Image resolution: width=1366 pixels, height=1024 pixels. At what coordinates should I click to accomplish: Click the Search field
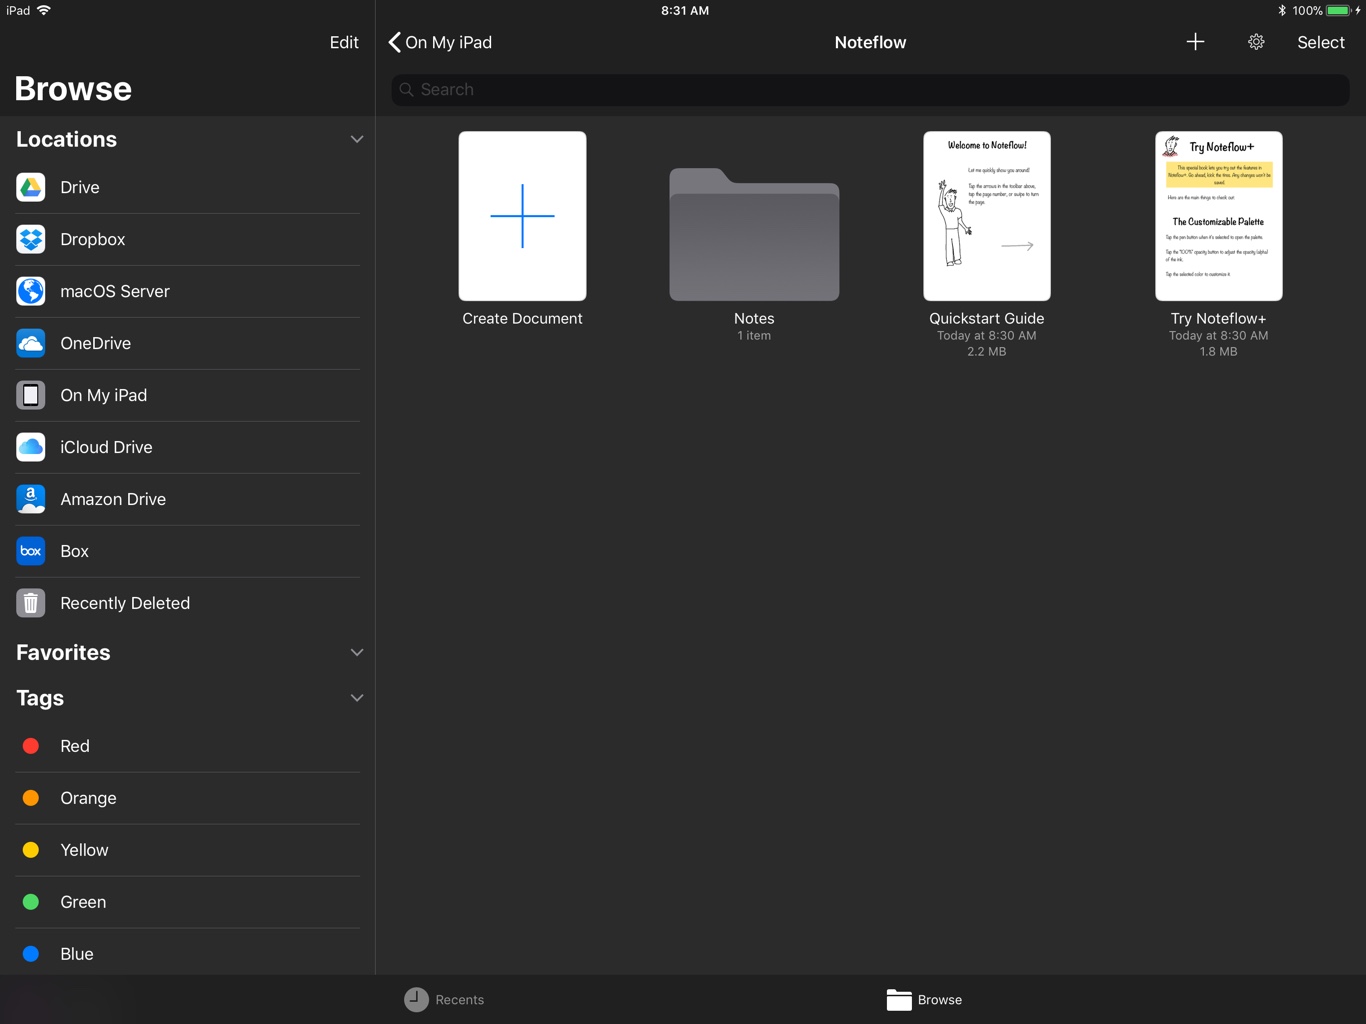pyautogui.click(x=870, y=90)
